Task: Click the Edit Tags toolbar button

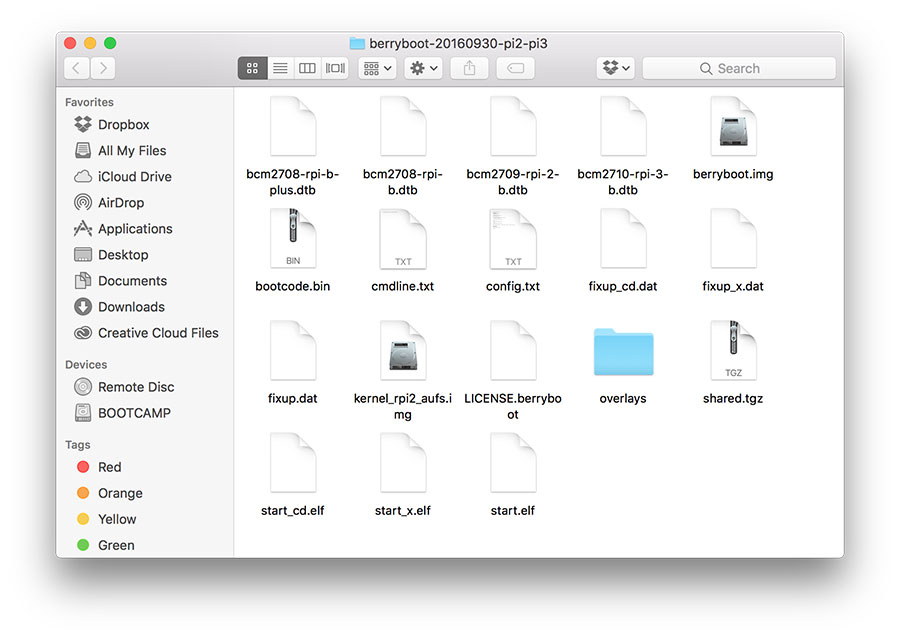Action: tap(514, 68)
